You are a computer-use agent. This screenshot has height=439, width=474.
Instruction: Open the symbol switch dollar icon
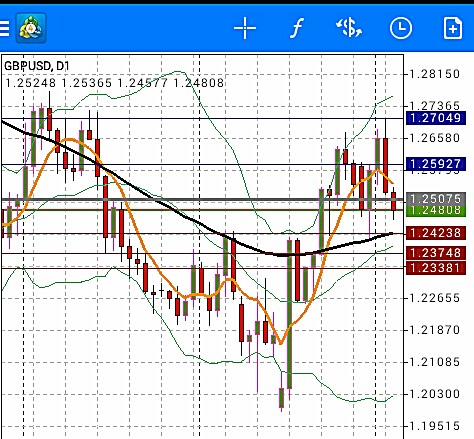click(349, 28)
